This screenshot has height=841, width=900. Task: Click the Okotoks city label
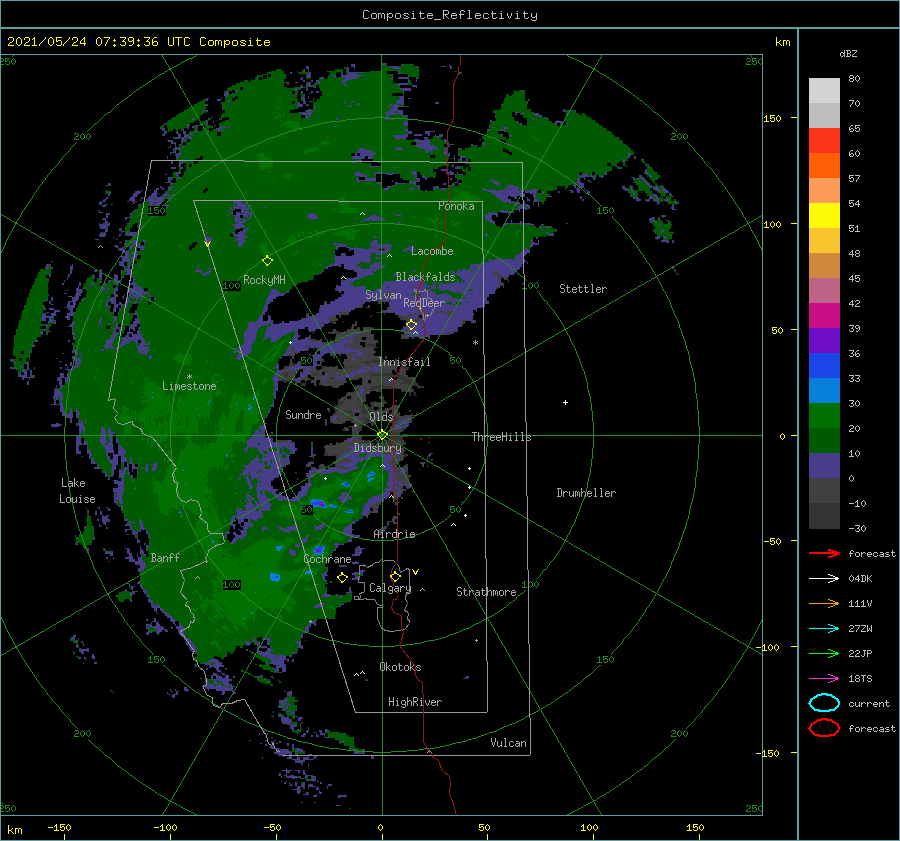pos(400,667)
